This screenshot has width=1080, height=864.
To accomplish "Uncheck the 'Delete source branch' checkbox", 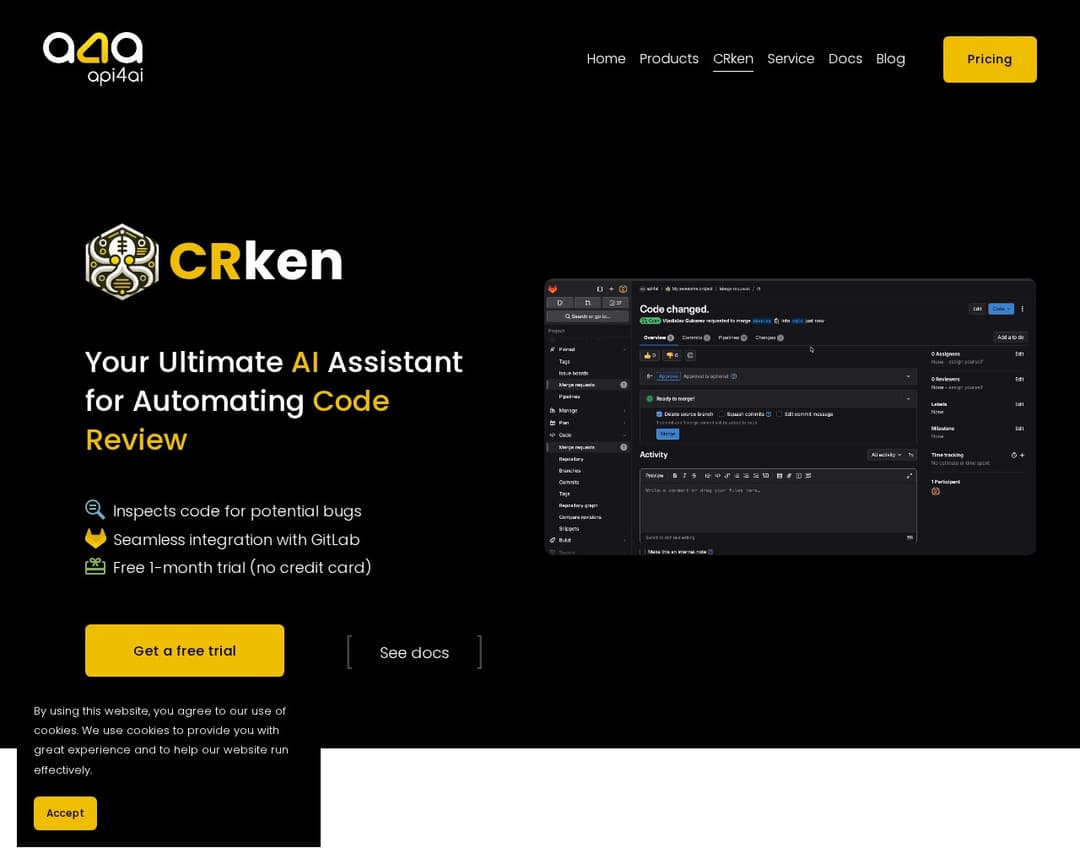I will pyautogui.click(x=659, y=414).
